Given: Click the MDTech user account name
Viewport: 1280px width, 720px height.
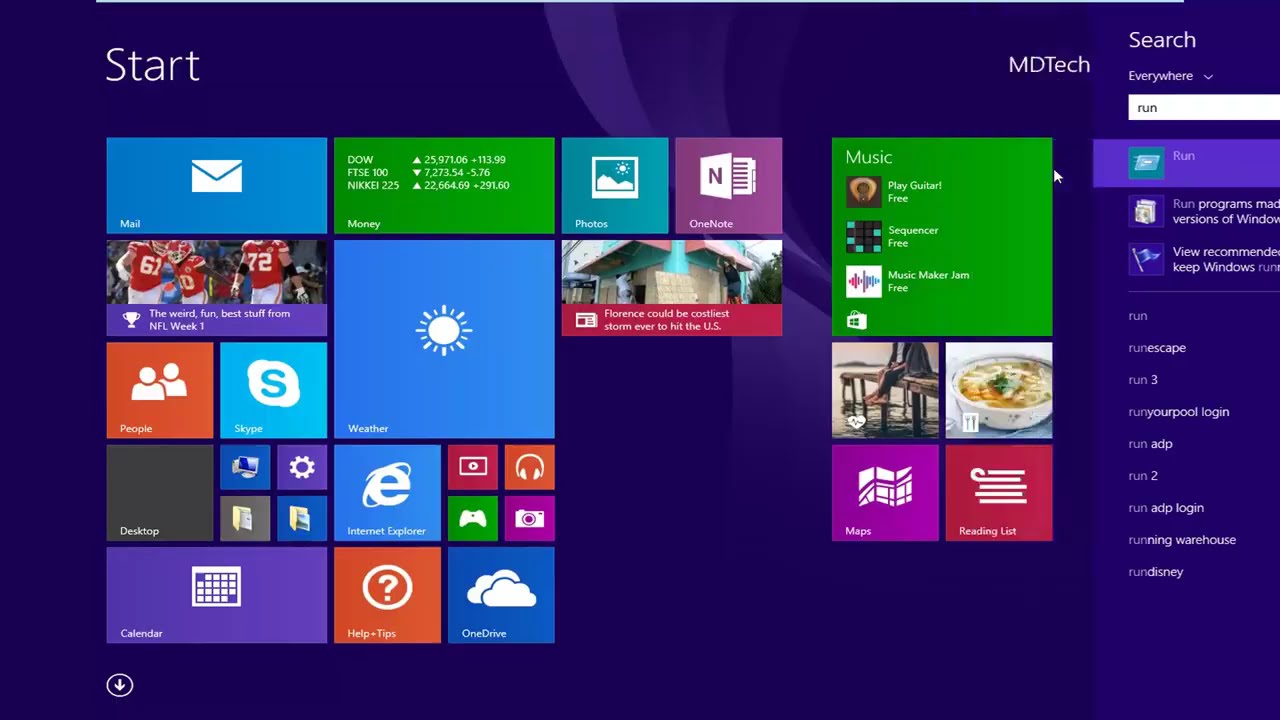Looking at the screenshot, I should point(1049,65).
